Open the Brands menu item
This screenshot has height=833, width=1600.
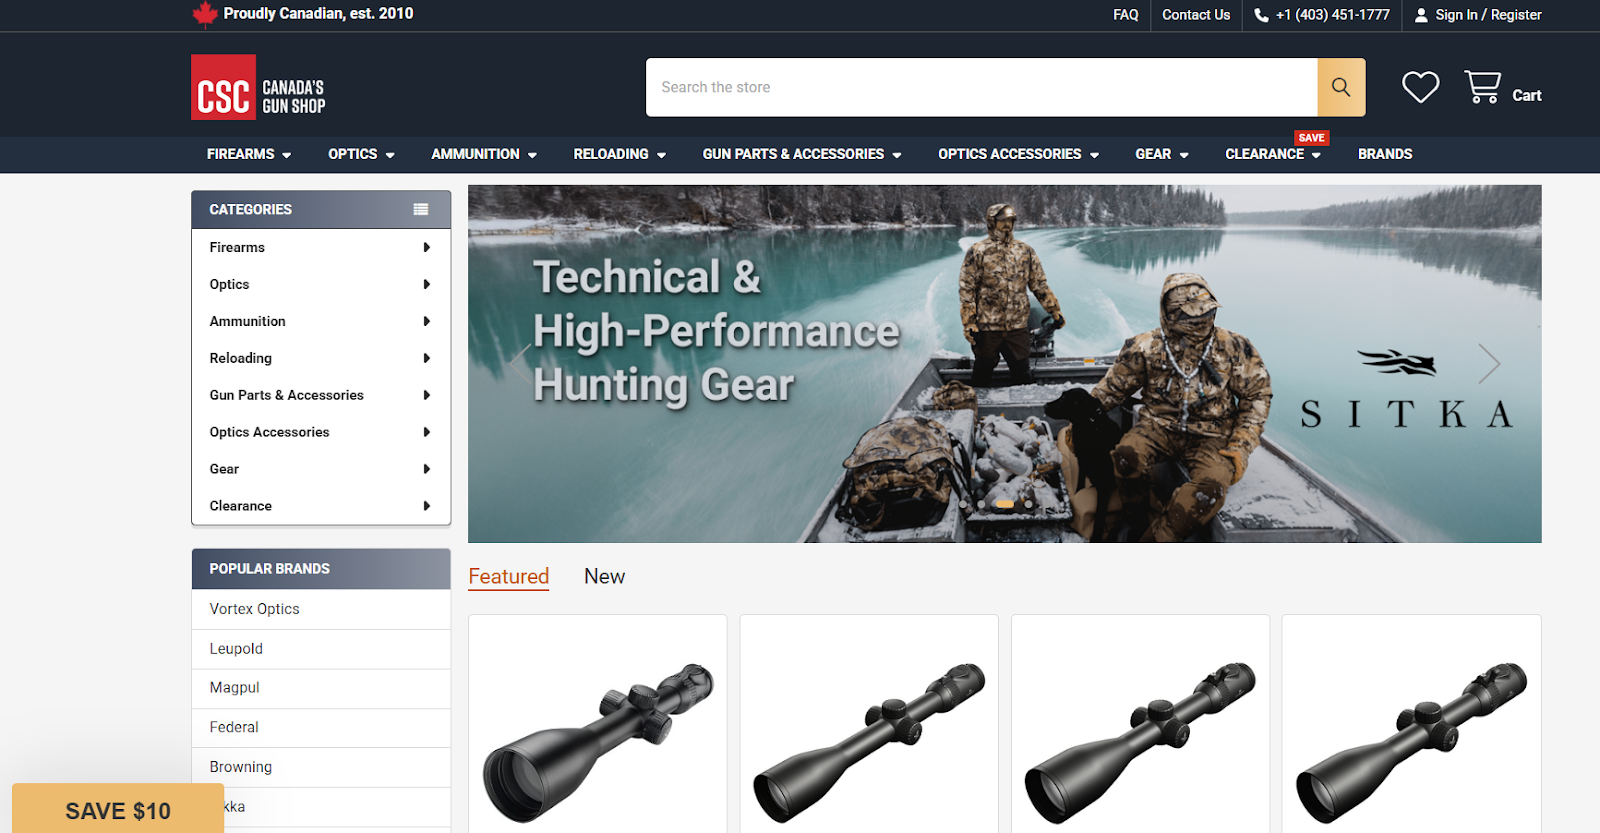(1384, 154)
